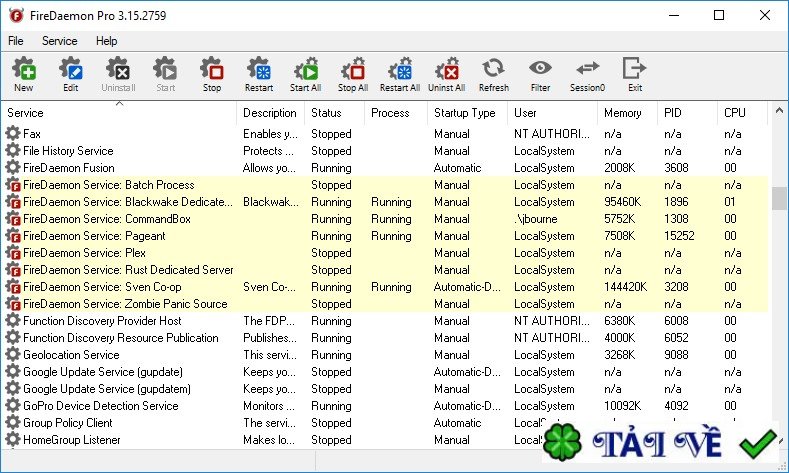This screenshot has height=473, width=789.
Task: Open the File menu
Action: (x=16, y=41)
